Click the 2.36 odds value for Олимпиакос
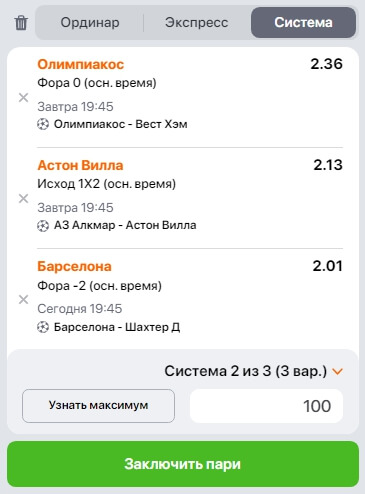365x494 pixels. point(326,64)
